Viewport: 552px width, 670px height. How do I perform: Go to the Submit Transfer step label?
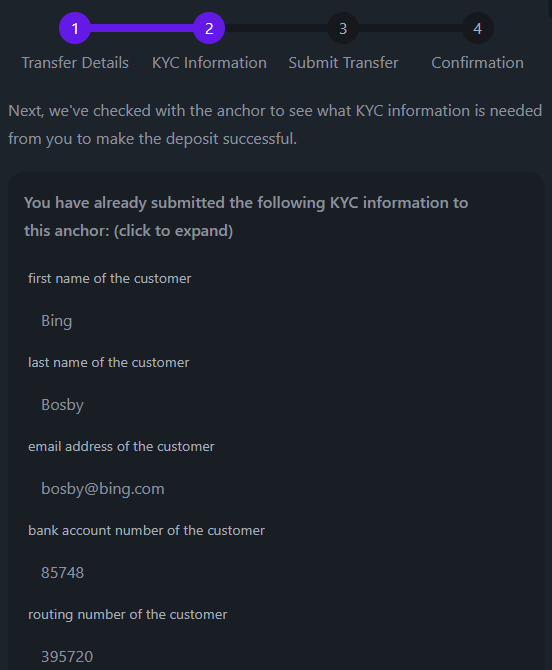coord(343,63)
